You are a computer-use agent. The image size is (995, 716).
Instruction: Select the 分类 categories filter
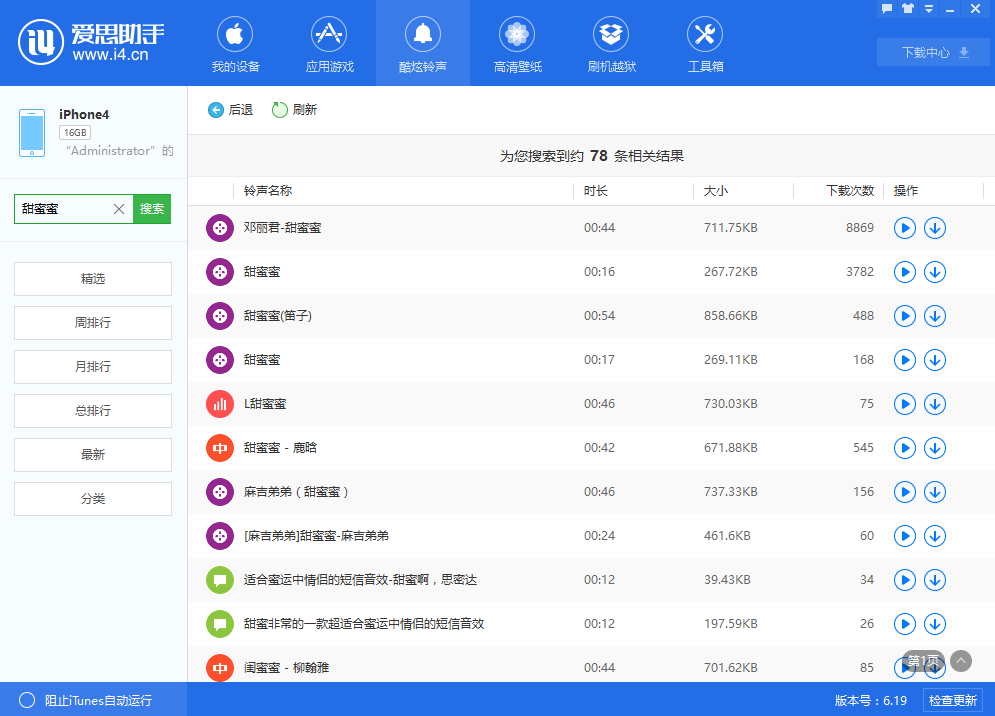click(93, 499)
